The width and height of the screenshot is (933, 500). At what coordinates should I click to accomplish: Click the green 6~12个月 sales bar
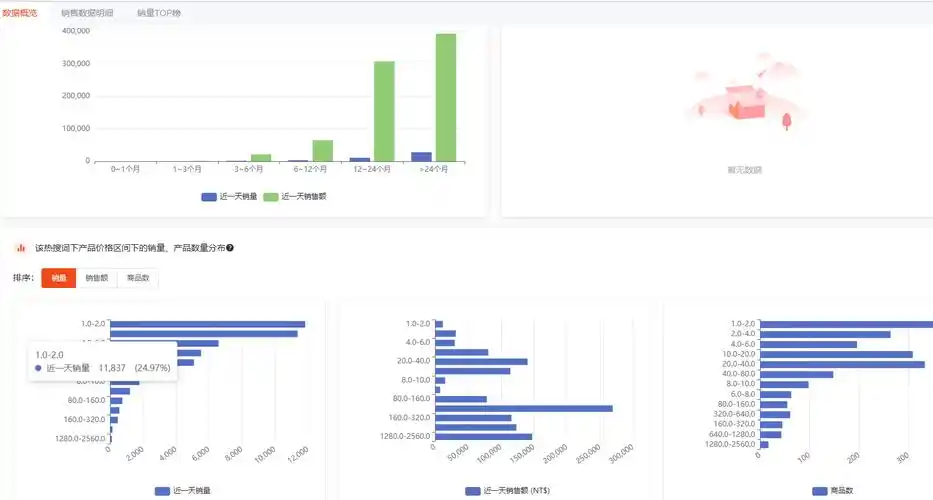point(322,150)
